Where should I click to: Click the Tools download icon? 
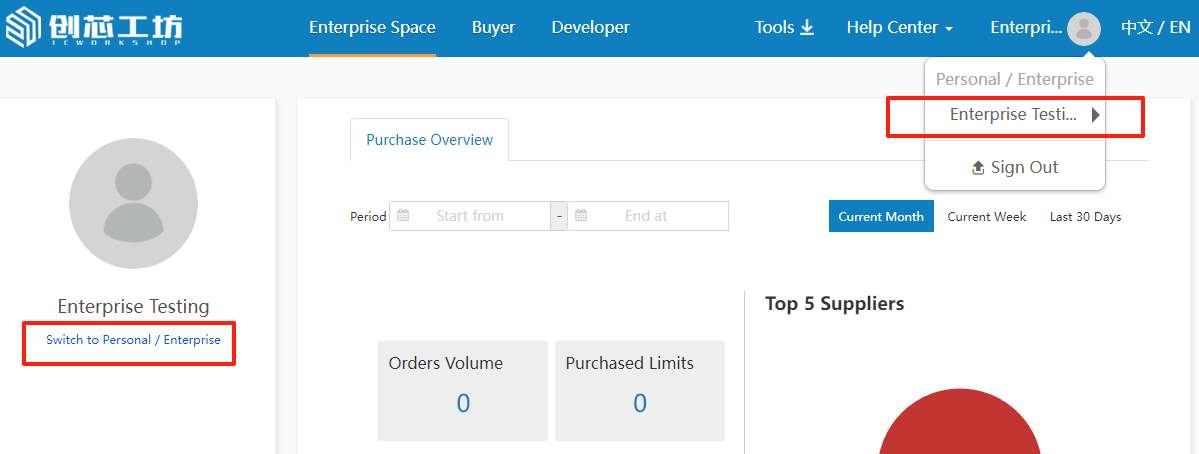coord(807,28)
